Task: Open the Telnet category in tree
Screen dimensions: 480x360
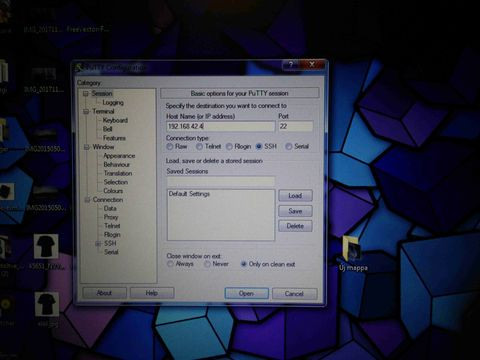Action: coord(112,226)
